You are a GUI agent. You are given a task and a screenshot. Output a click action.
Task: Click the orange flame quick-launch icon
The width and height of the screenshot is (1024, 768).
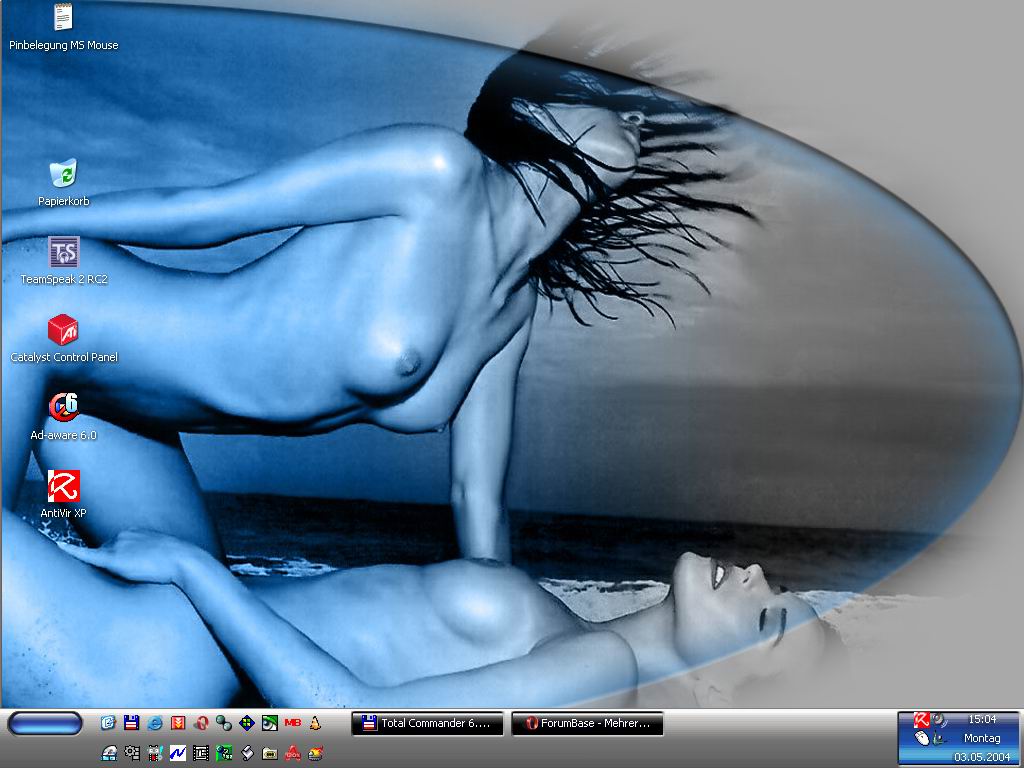click(x=315, y=753)
